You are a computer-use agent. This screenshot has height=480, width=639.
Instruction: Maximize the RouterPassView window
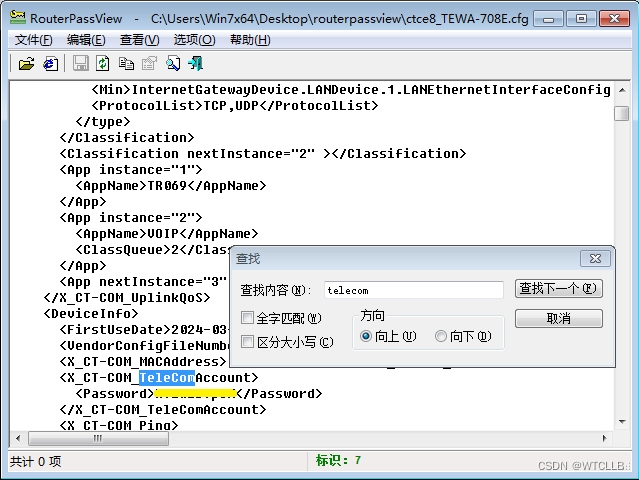pyautogui.click(x=582, y=18)
